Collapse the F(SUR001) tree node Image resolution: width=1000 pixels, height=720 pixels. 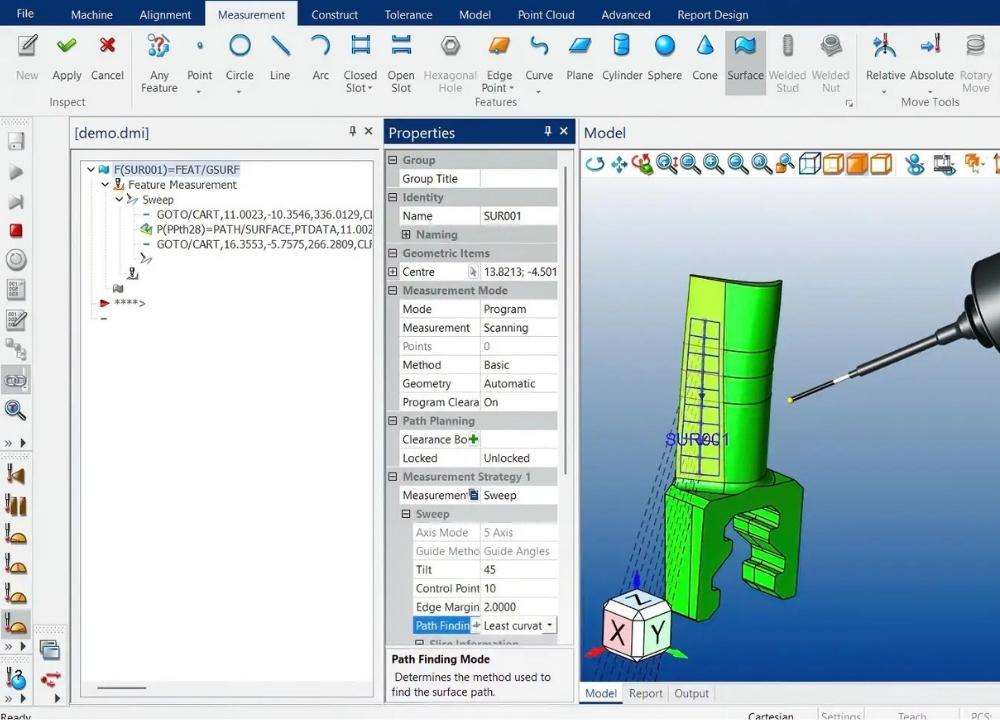pos(91,170)
